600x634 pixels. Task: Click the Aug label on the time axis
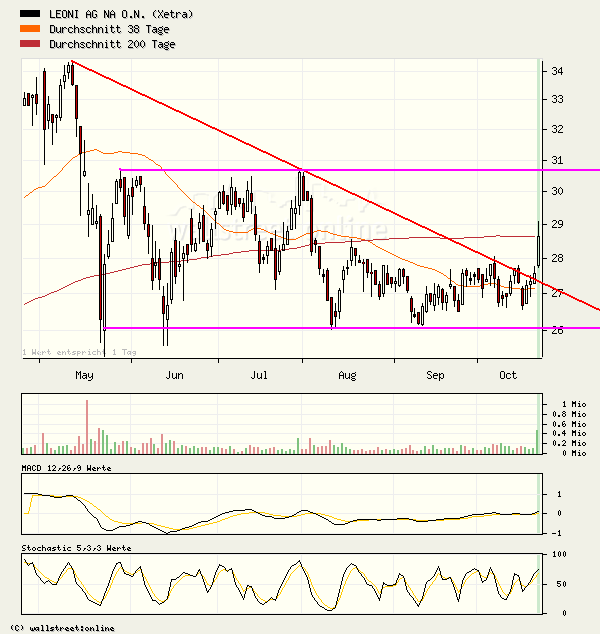pos(347,376)
